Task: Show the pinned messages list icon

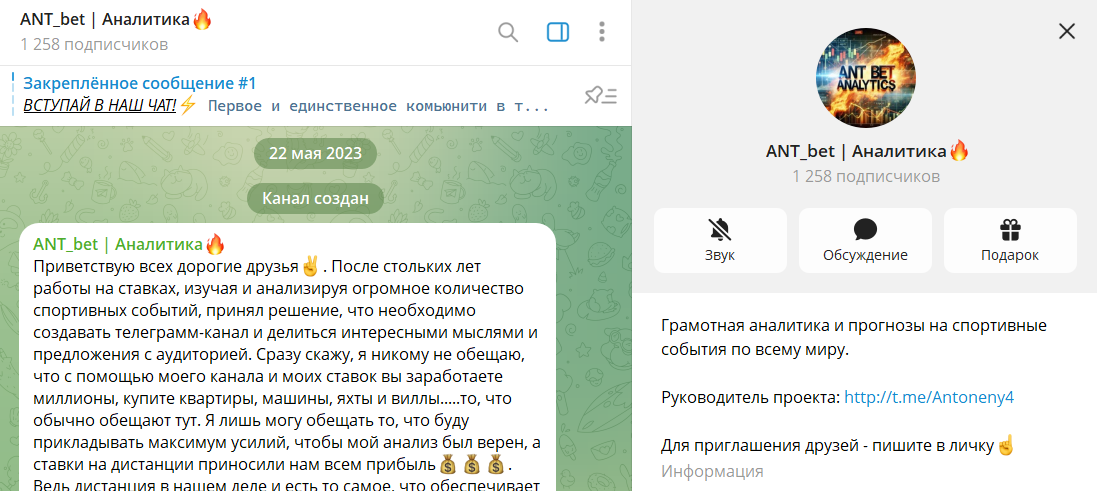Action: tap(600, 95)
